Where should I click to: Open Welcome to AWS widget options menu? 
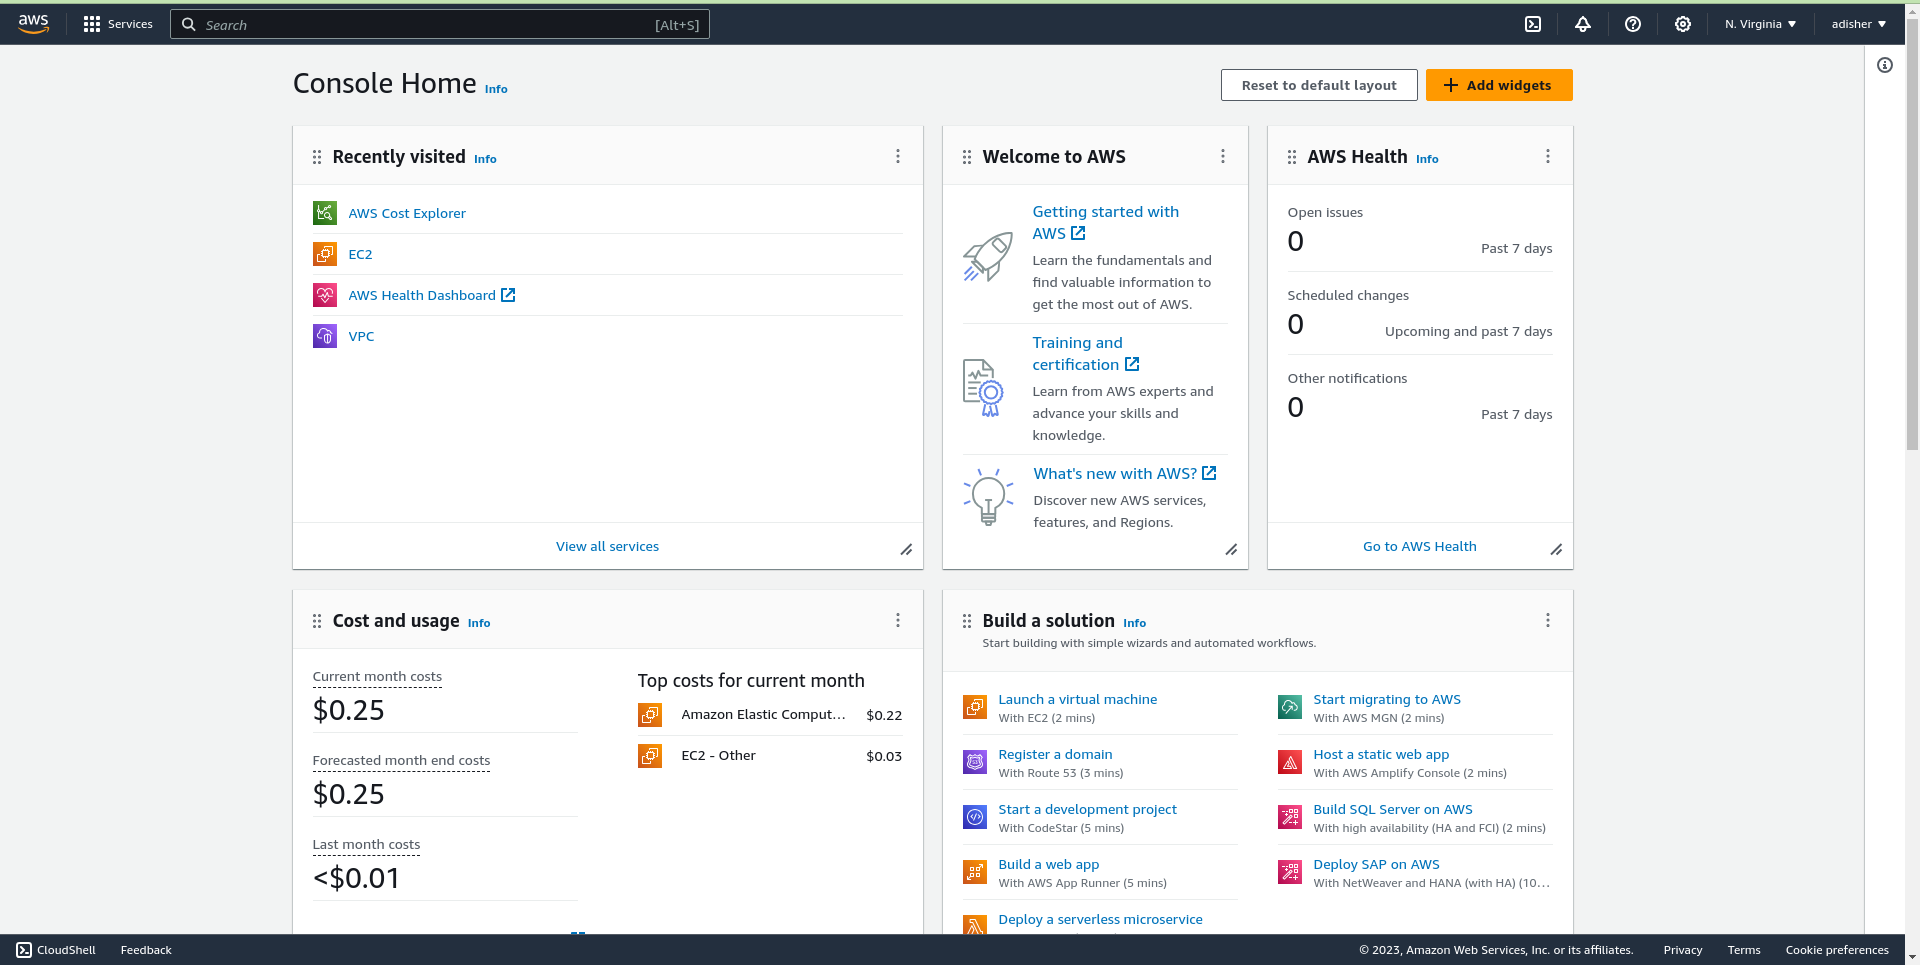1223,156
